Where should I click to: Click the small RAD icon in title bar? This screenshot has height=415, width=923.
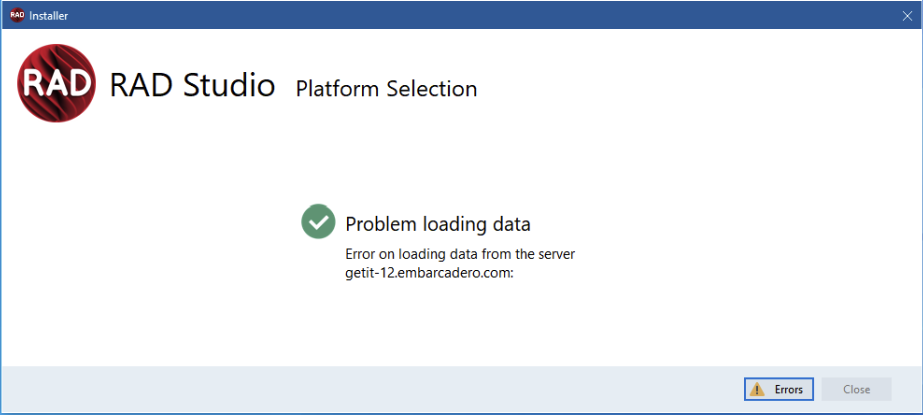[17, 15]
